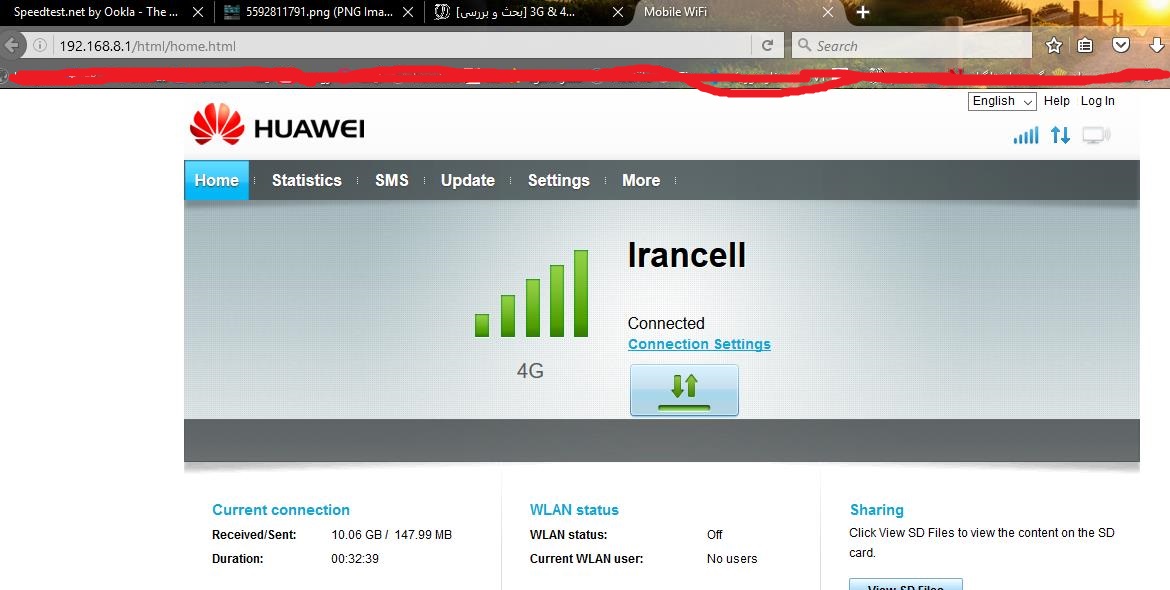Open the Connection Settings link
Screen dimensions: 1170x590
pyautogui.click(x=699, y=344)
